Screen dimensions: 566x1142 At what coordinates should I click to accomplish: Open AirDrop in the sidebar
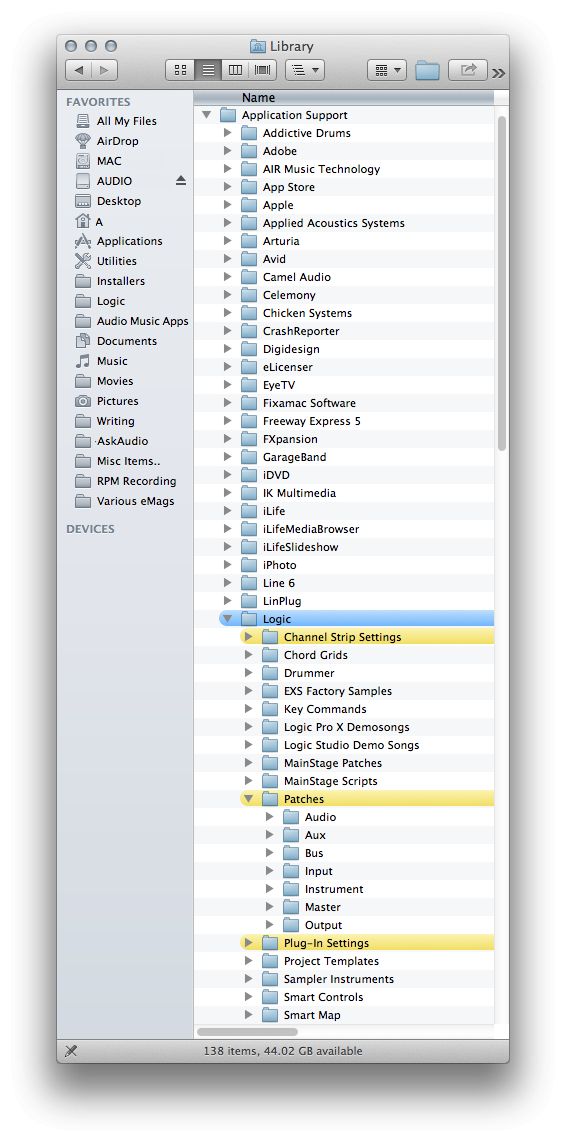[117, 141]
